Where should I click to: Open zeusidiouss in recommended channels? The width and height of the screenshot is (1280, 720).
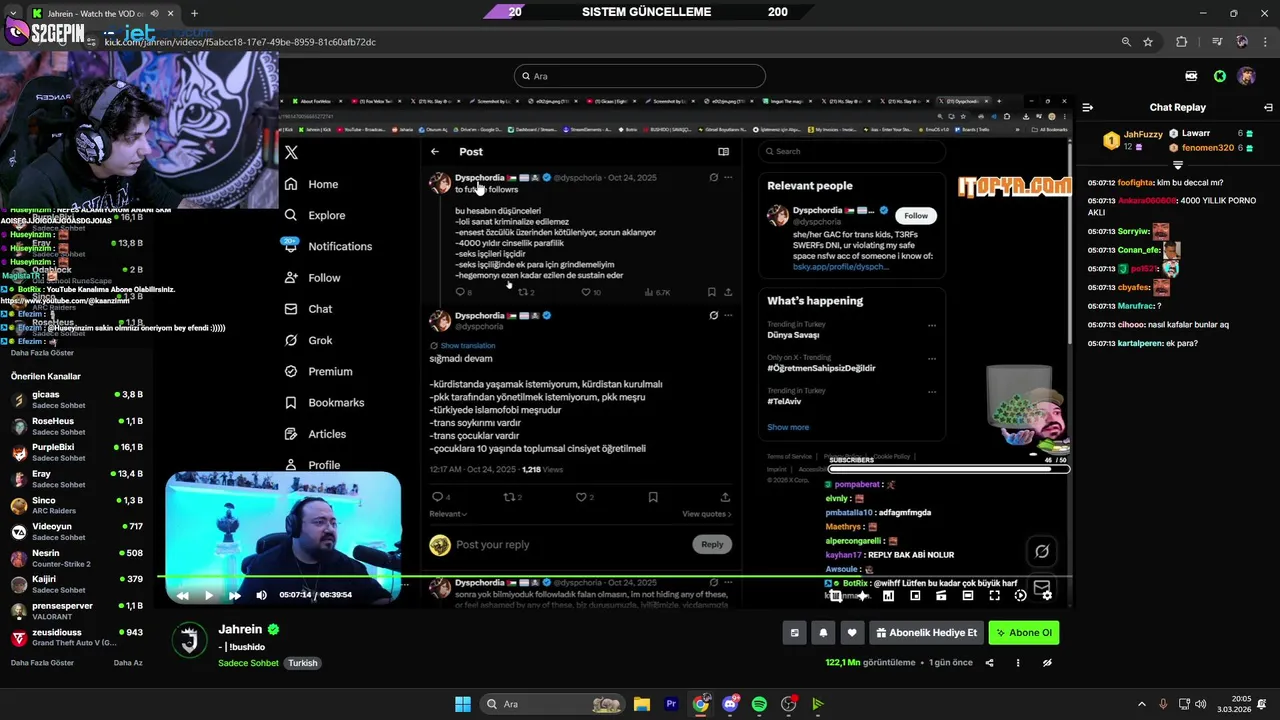(x=77, y=637)
